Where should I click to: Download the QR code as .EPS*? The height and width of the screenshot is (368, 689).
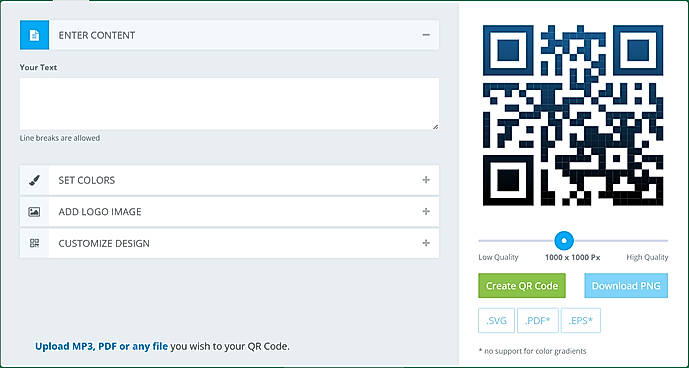click(580, 321)
